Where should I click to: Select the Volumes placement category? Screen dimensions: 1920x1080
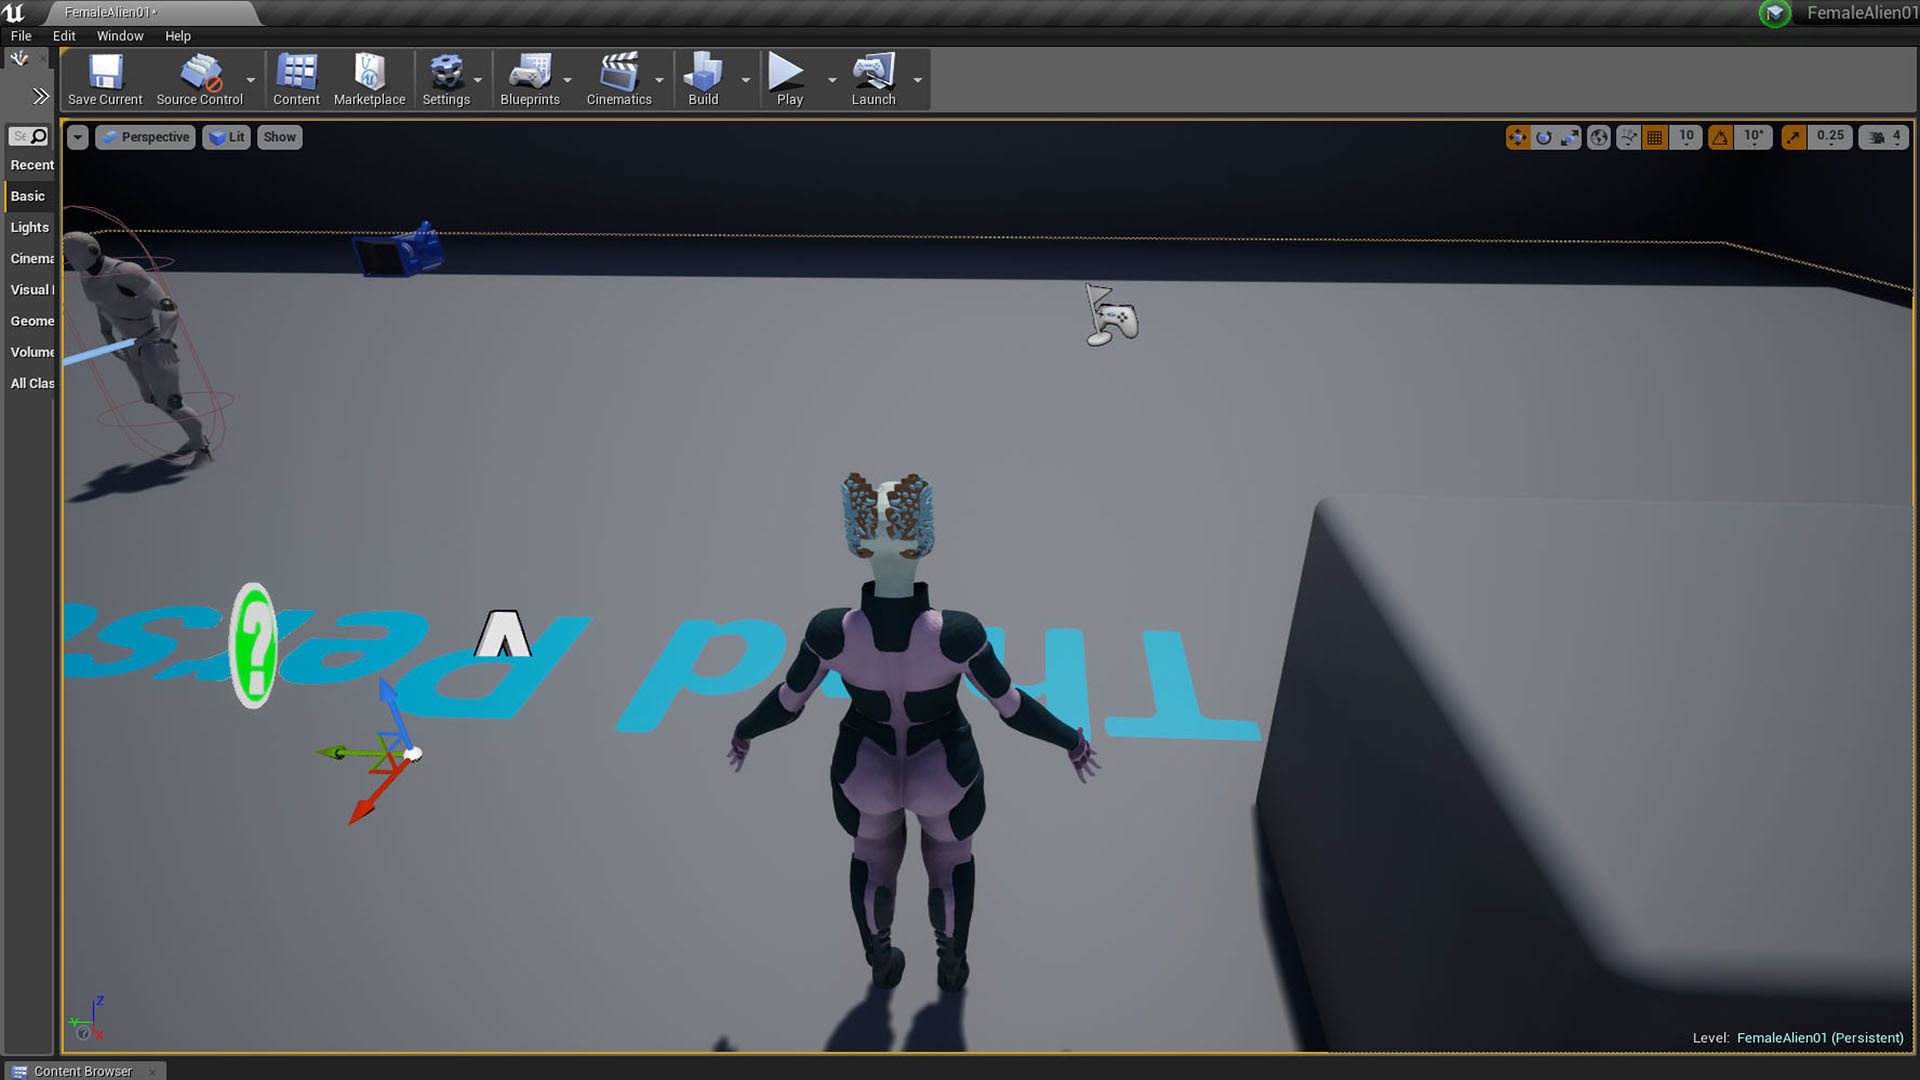click(30, 352)
